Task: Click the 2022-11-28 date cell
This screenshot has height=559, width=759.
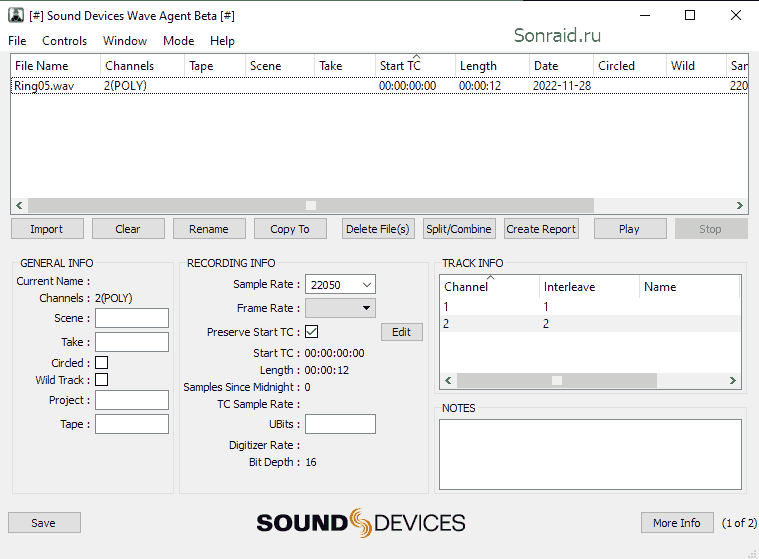Action: [x=562, y=86]
